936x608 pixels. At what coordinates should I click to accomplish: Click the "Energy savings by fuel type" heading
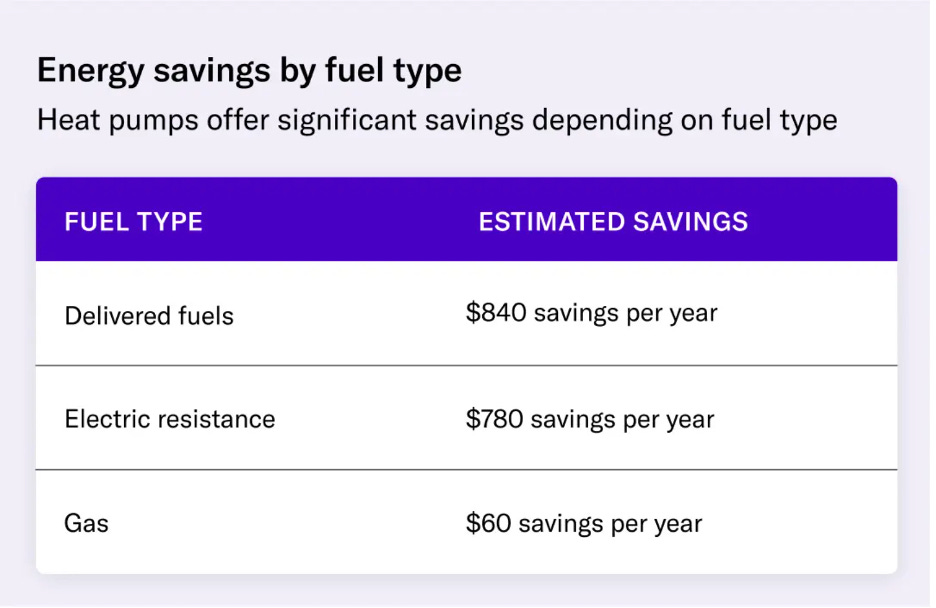[249, 71]
